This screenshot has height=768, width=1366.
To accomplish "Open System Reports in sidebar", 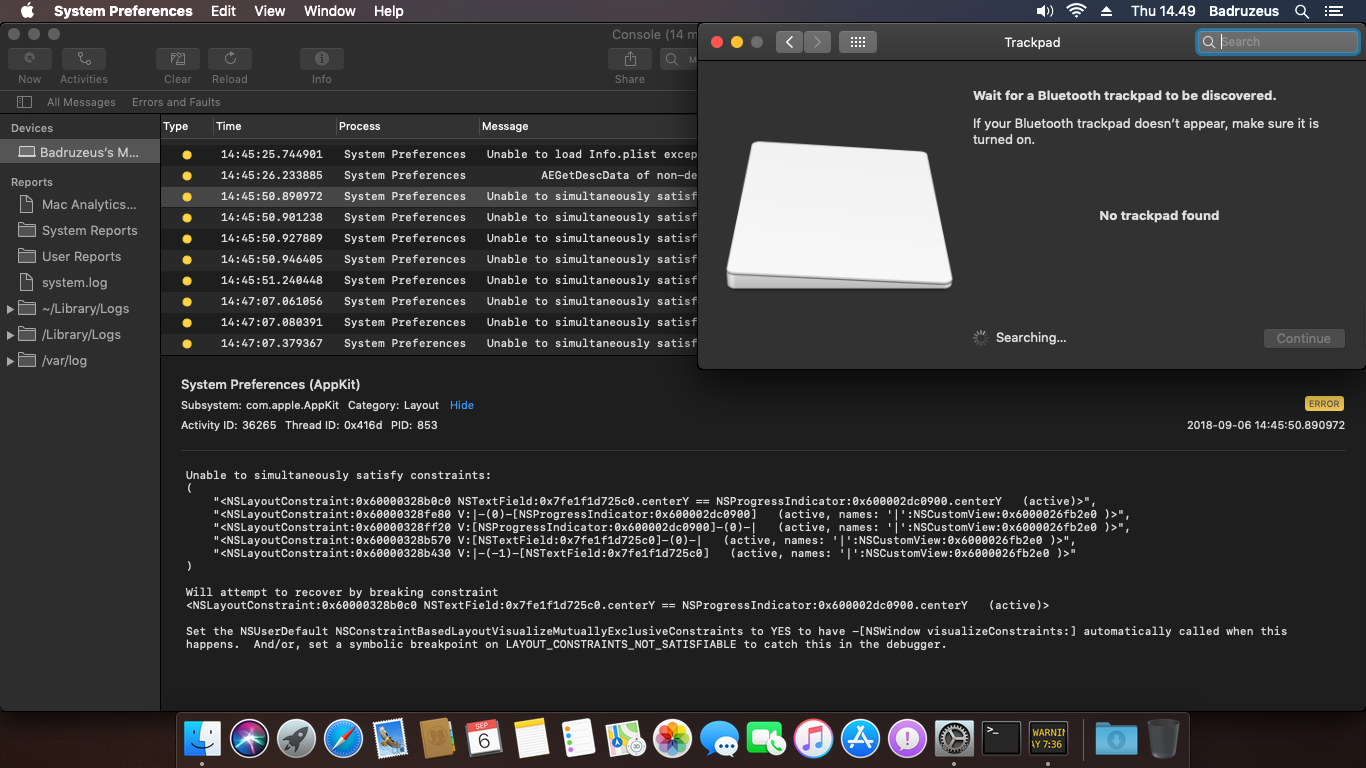I will (x=80, y=230).
